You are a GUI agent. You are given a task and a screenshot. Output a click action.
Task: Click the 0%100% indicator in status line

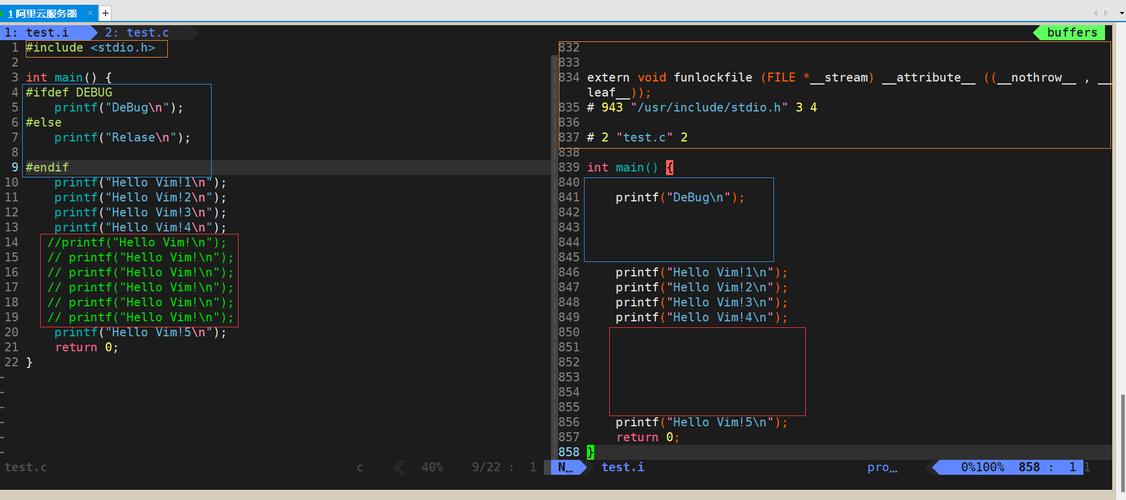(x=983, y=468)
